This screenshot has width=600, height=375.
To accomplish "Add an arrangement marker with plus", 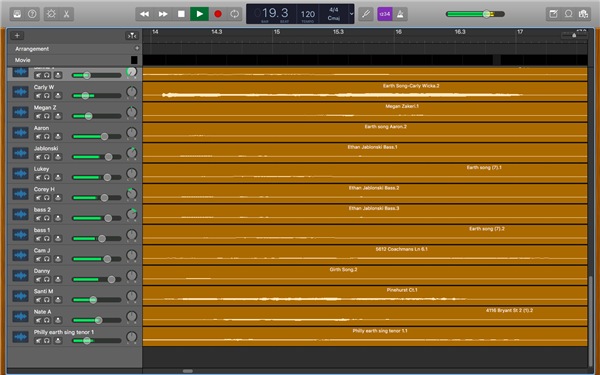I will [x=137, y=48].
